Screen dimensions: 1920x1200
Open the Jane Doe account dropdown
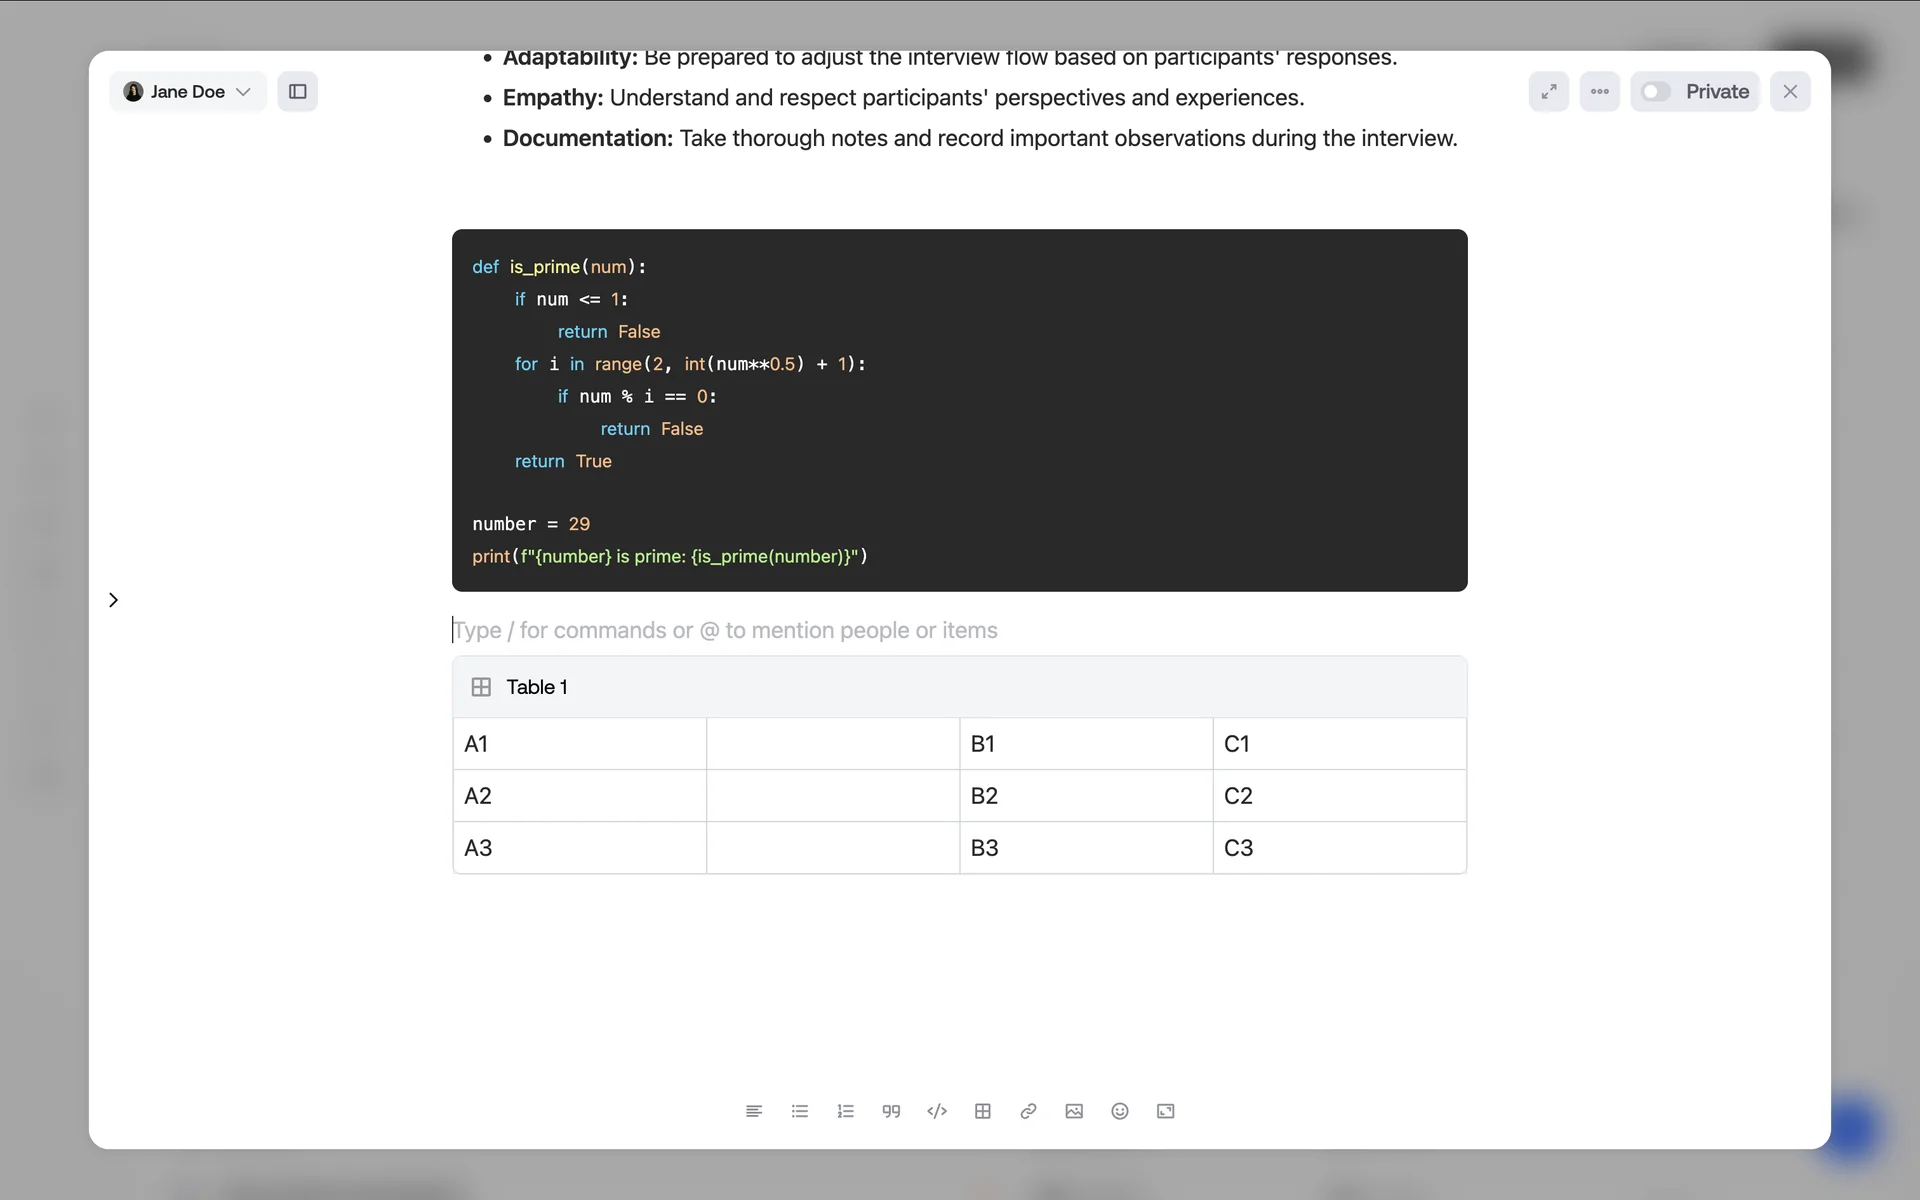(x=187, y=92)
